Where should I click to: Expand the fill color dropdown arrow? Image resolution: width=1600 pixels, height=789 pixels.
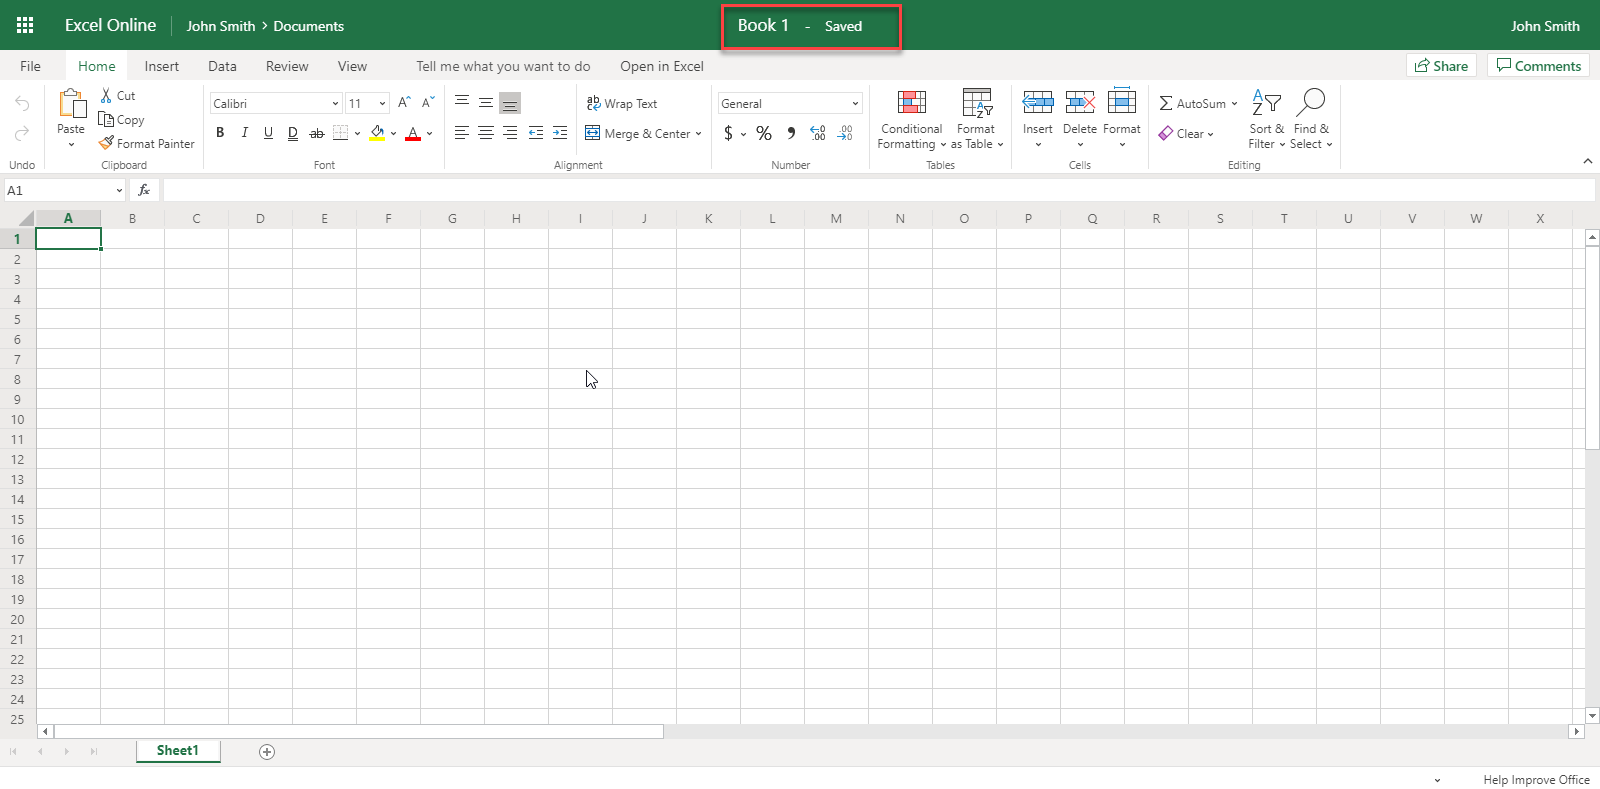(x=394, y=133)
